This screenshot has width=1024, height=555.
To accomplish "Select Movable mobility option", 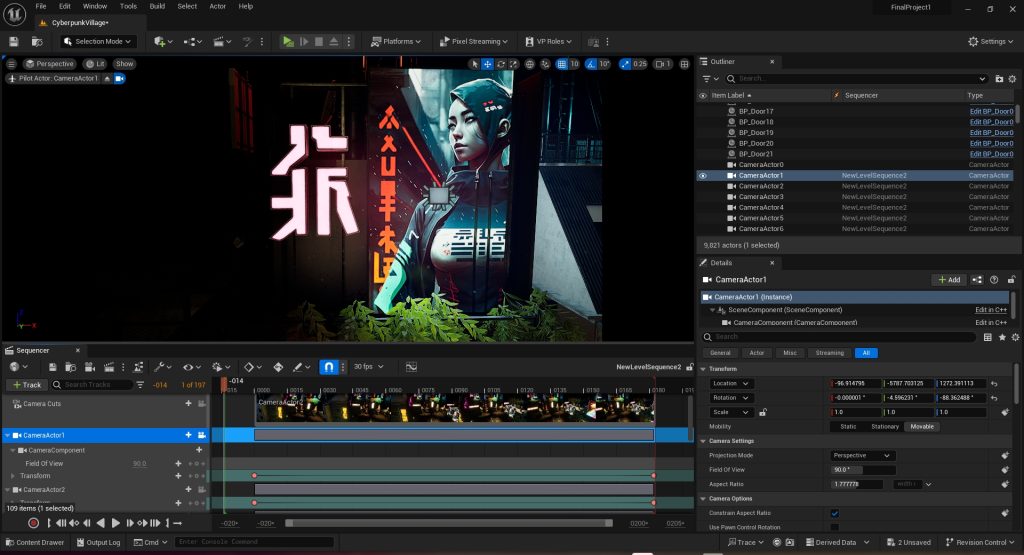I will coord(921,427).
